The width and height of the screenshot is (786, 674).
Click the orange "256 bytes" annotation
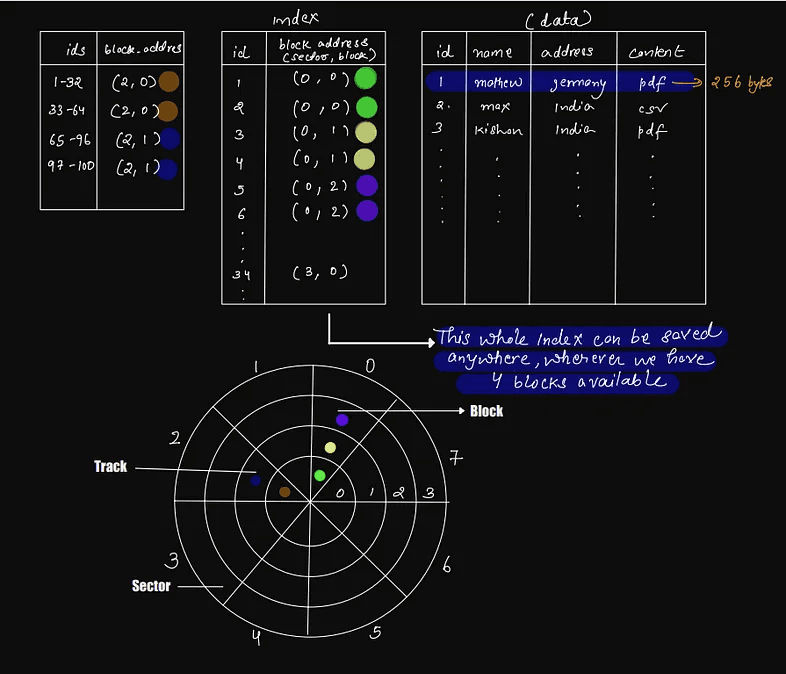741,83
